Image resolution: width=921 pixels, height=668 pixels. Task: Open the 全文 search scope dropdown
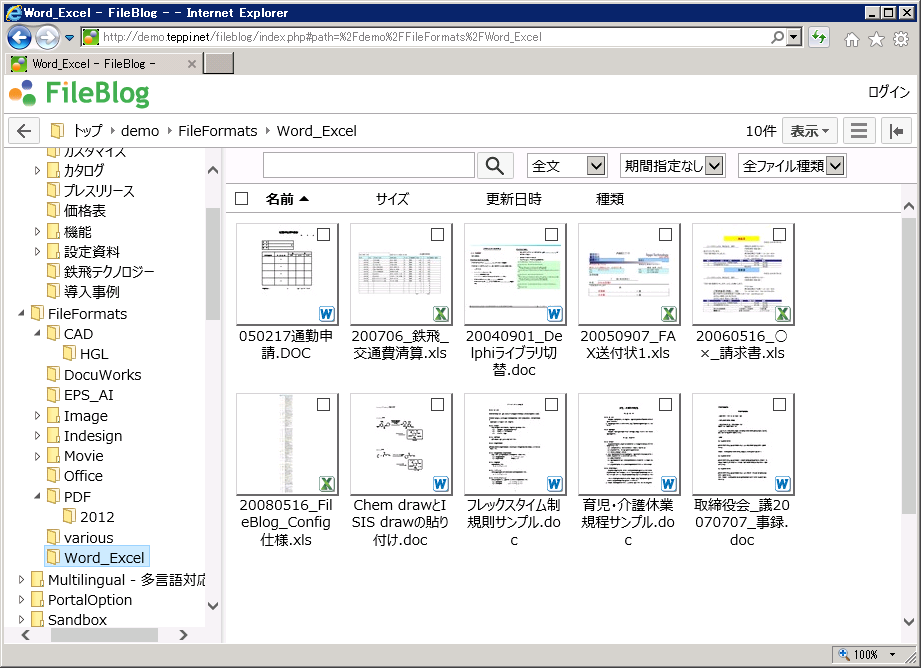(x=567, y=166)
